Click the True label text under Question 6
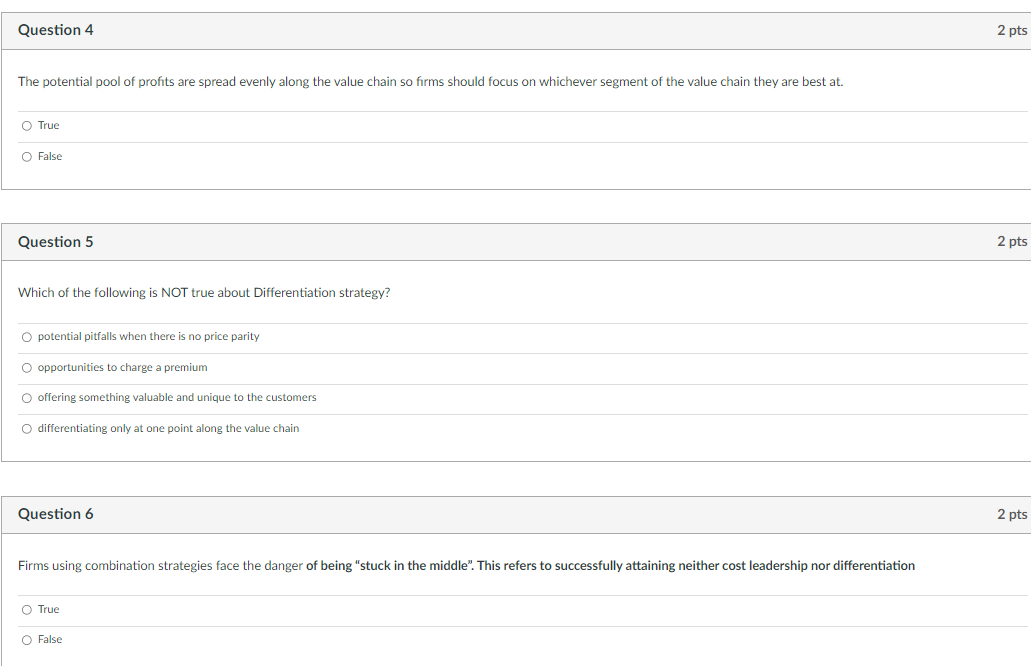The width and height of the screenshot is (1031, 666). [x=48, y=609]
